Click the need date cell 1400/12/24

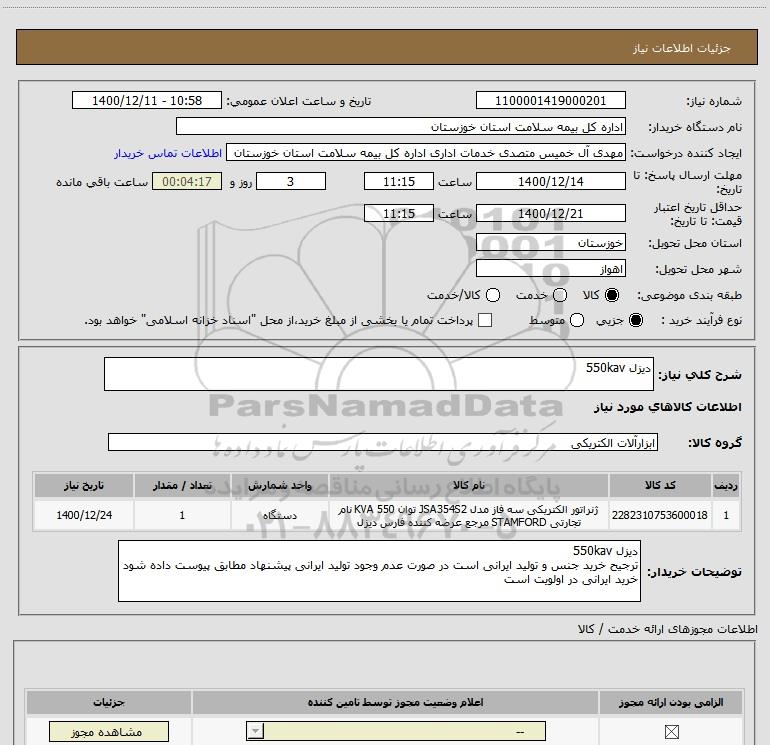(x=83, y=515)
